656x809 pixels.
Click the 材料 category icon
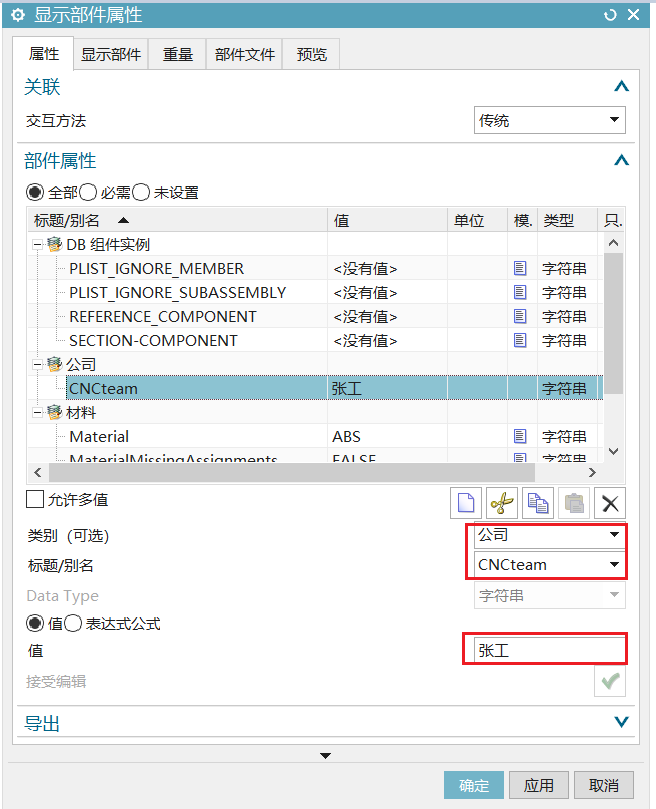[x=55, y=412]
